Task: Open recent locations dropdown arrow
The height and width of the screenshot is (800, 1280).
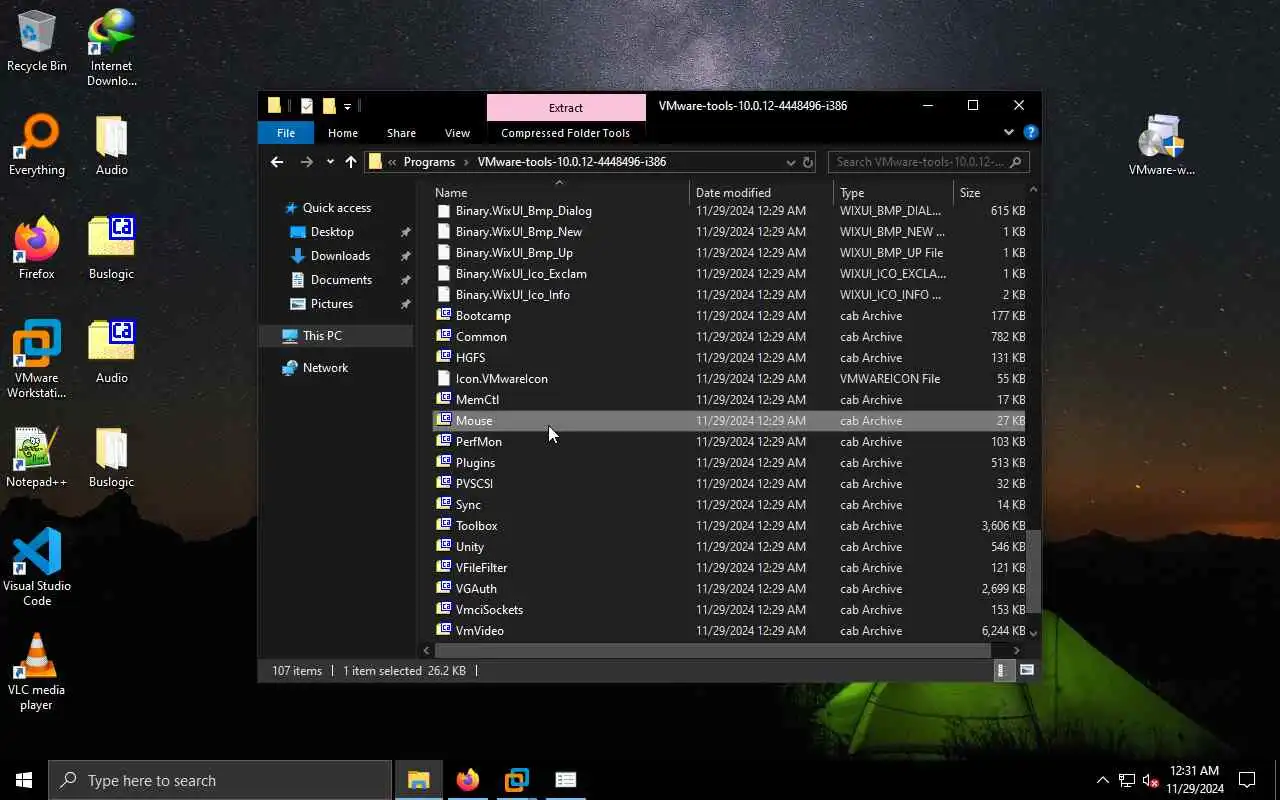Action: [x=330, y=162]
